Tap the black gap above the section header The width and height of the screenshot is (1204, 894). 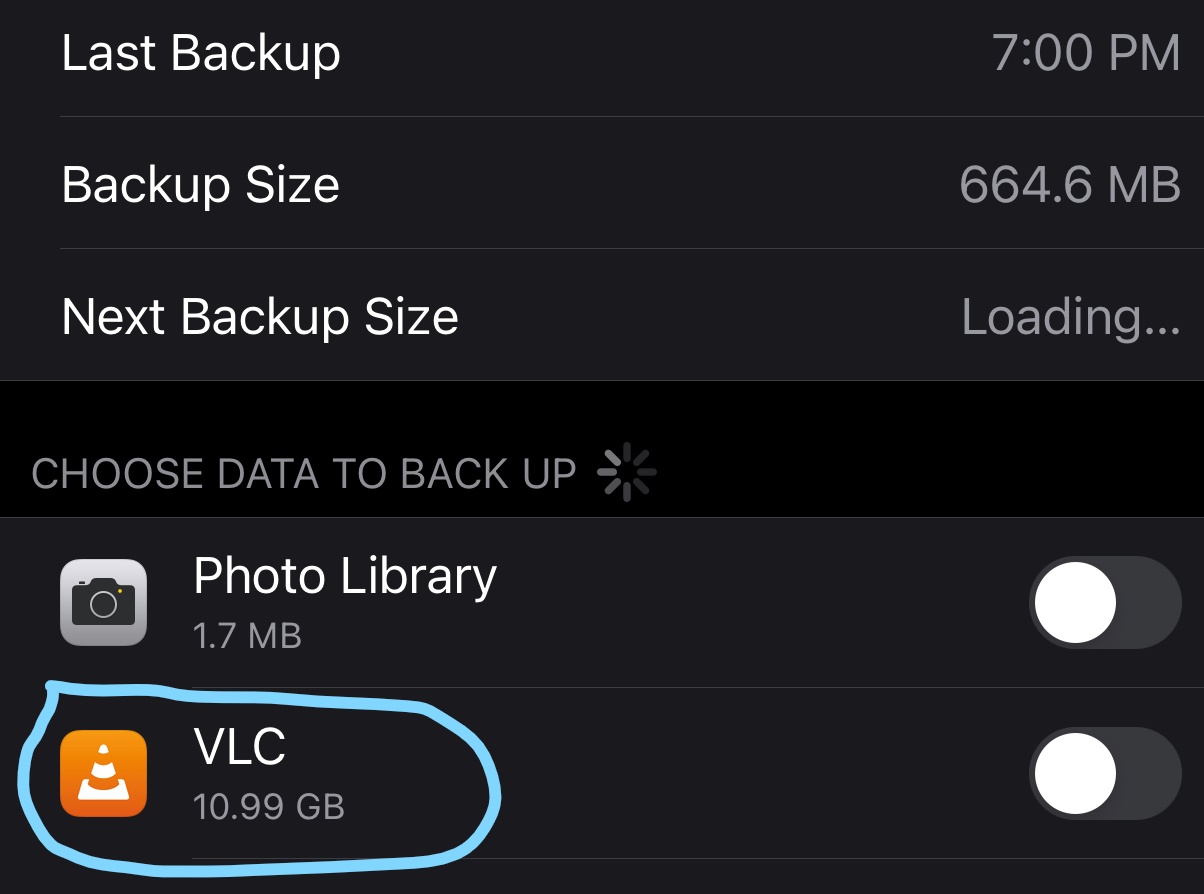[x=600, y=410]
